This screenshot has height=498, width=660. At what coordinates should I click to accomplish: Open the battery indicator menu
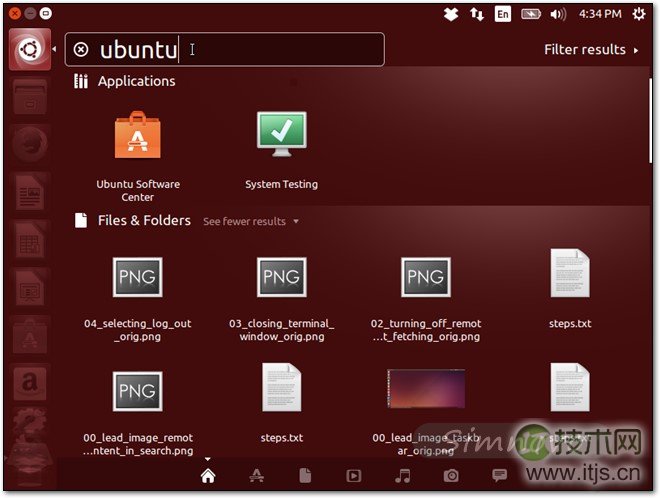tap(531, 14)
